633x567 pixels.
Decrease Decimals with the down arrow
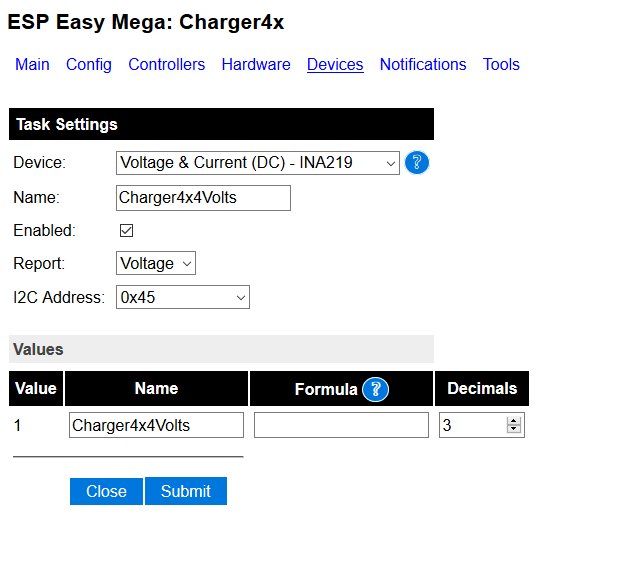514,429
